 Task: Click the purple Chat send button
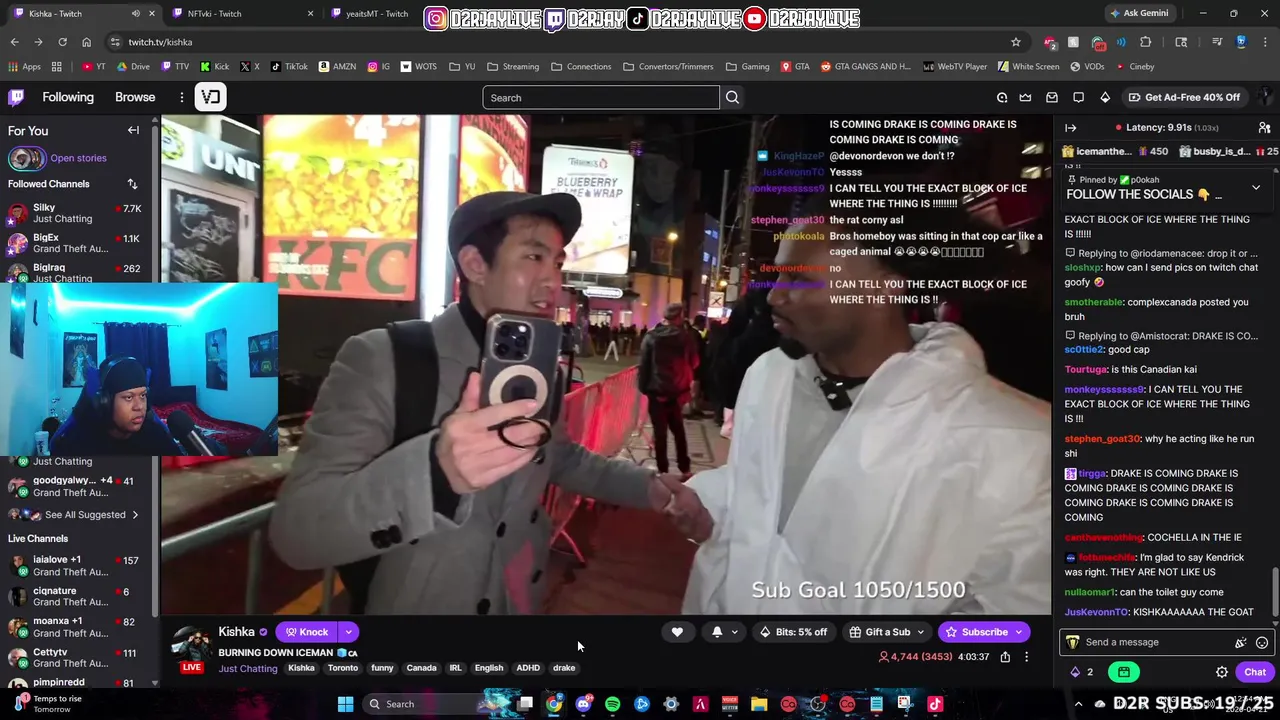pyautogui.click(x=1255, y=672)
